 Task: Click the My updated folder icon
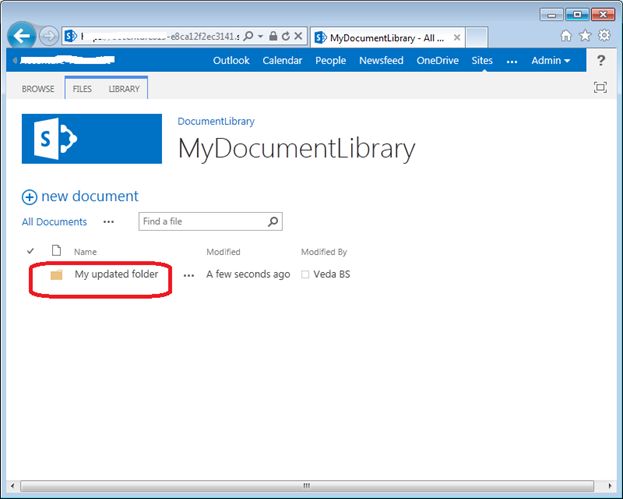tap(56, 275)
